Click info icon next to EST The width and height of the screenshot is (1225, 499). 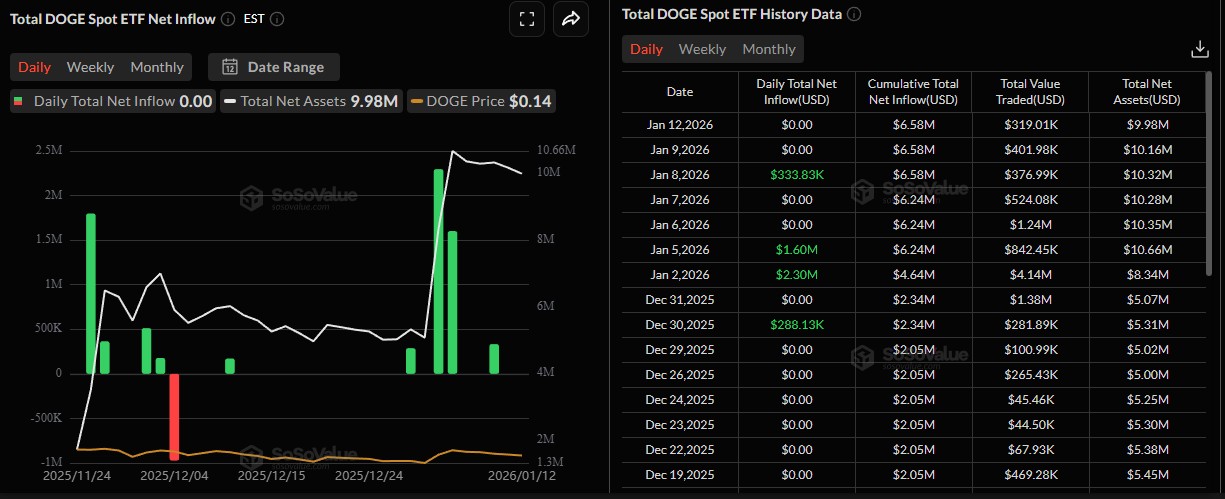click(277, 18)
